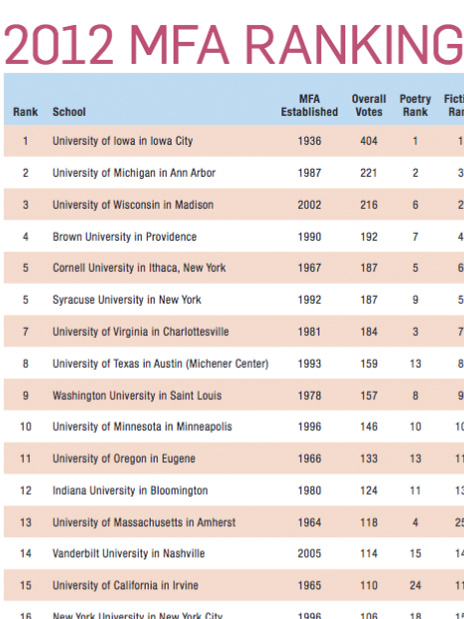
Task: Click the established year 1992
Action: pyautogui.click(x=309, y=300)
